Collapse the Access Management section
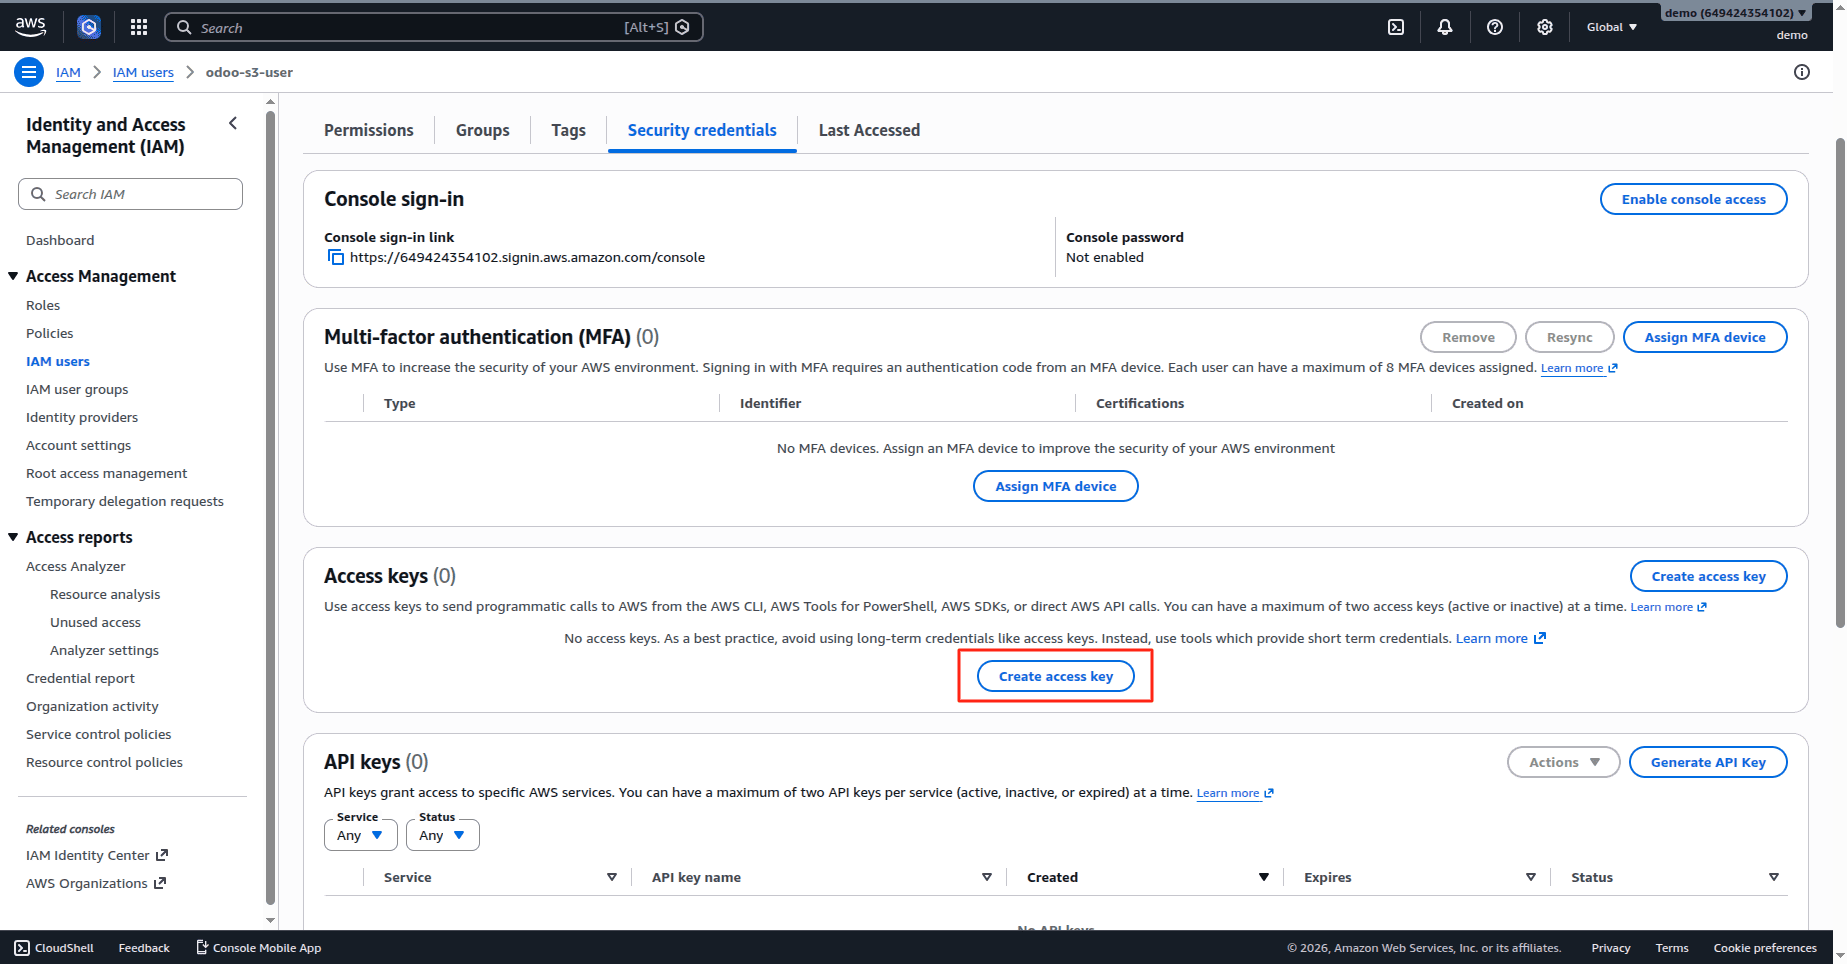Viewport: 1847px width, 964px height. tap(13, 276)
